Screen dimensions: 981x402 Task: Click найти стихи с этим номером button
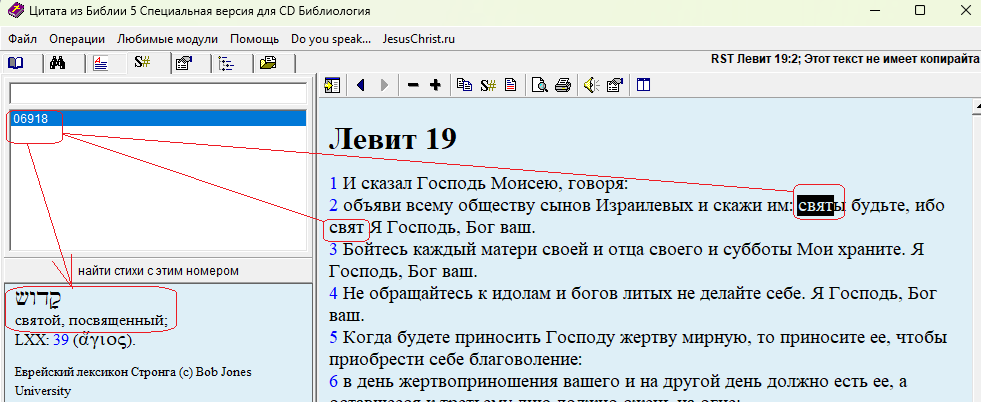click(x=157, y=270)
